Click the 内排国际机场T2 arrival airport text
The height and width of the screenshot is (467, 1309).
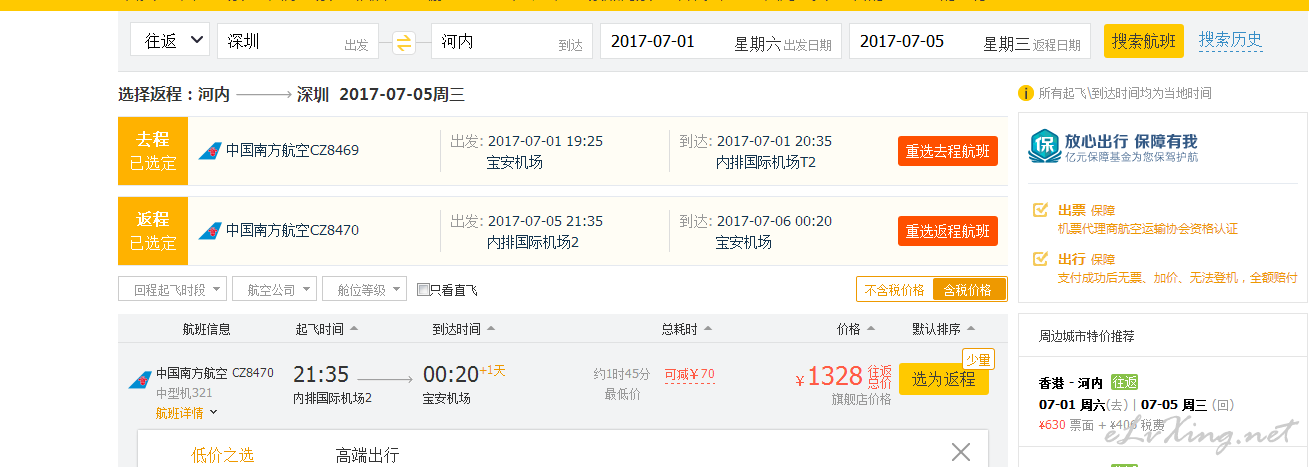point(766,162)
